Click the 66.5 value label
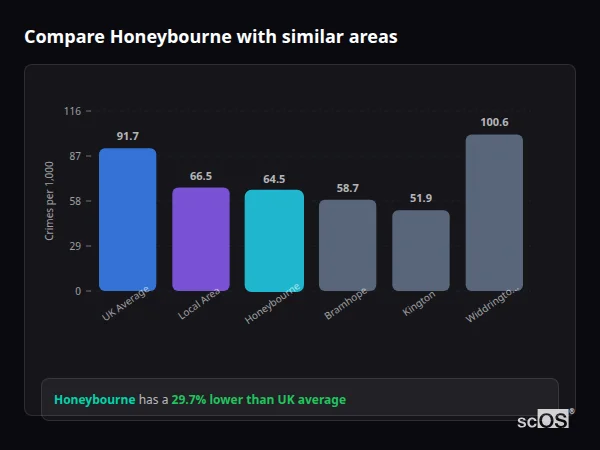600x450 pixels. coord(201,176)
